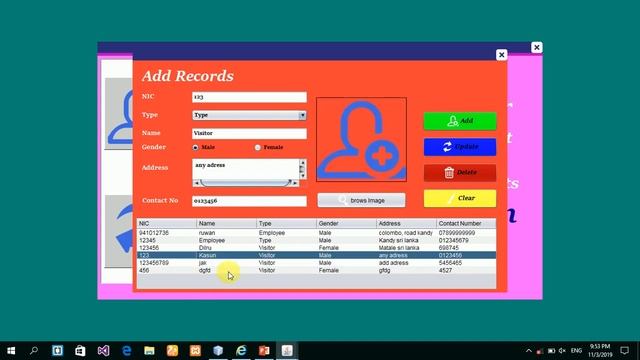Click the battery tray icon
This screenshot has height=360, width=640.
pyautogui.click(x=551, y=351)
